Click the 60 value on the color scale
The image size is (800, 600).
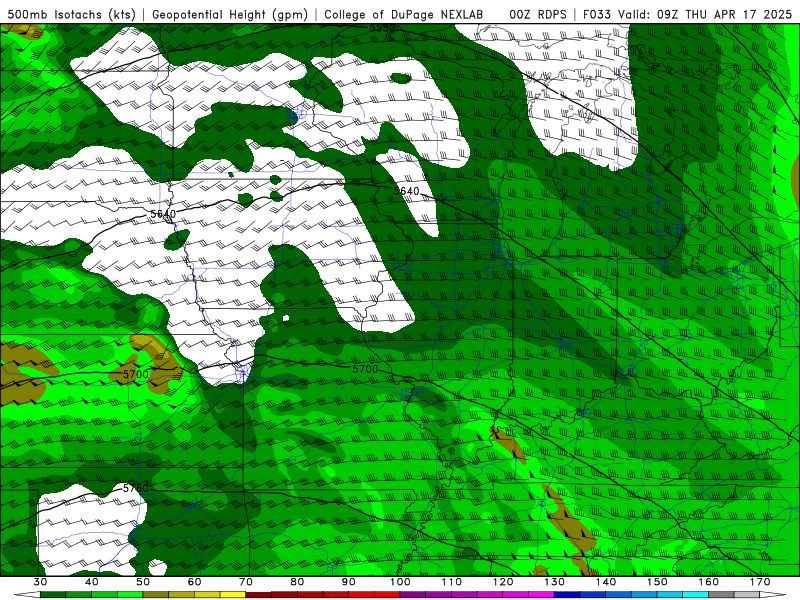(x=194, y=582)
